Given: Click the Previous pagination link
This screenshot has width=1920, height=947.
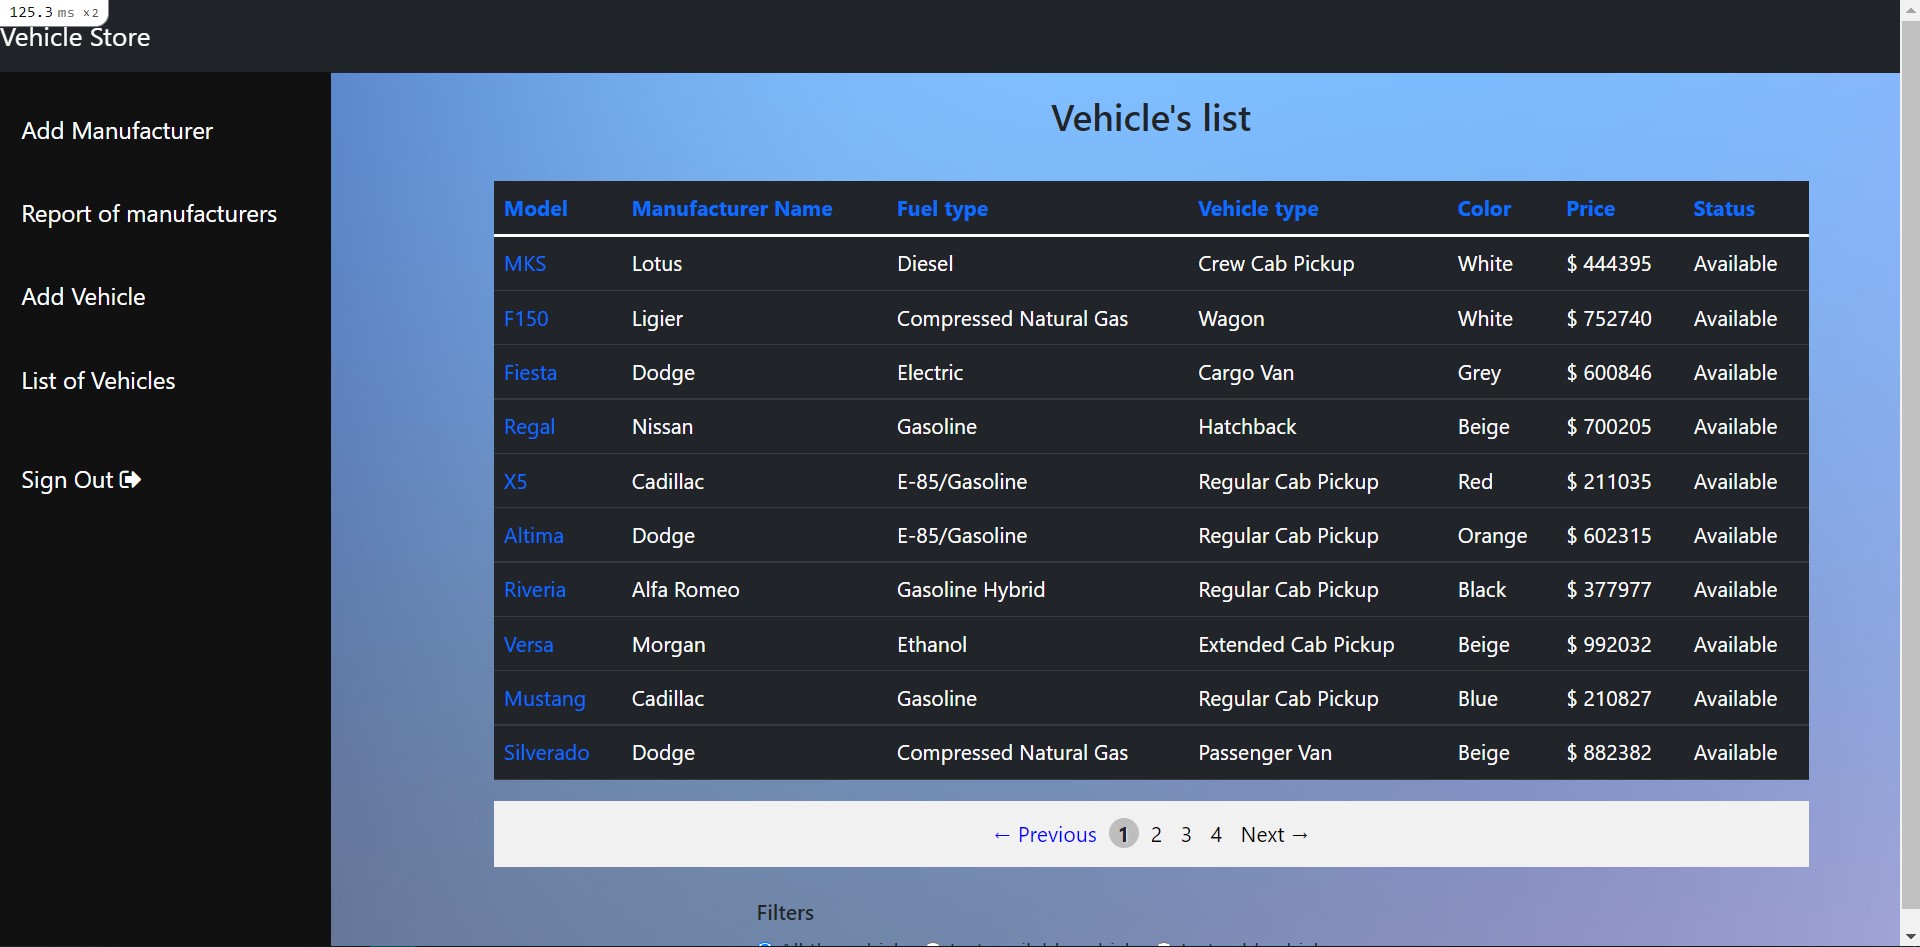Looking at the screenshot, I should (1044, 835).
